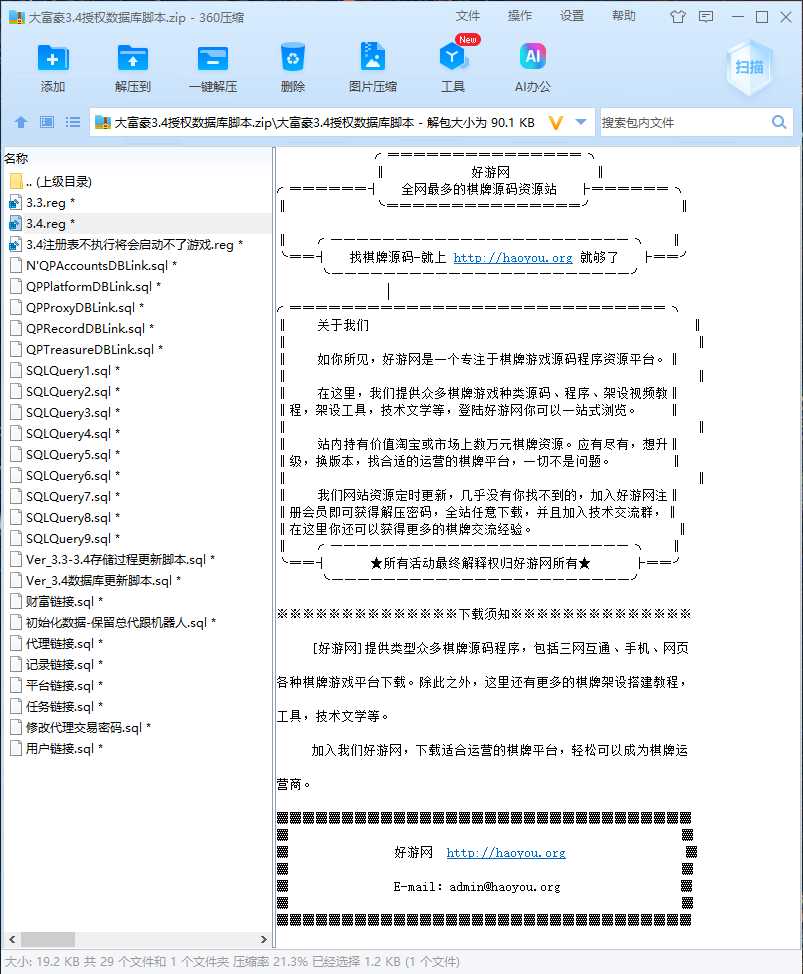Click the 3.4.reg file icon
The height and width of the screenshot is (974, 803).
[16, 224]
